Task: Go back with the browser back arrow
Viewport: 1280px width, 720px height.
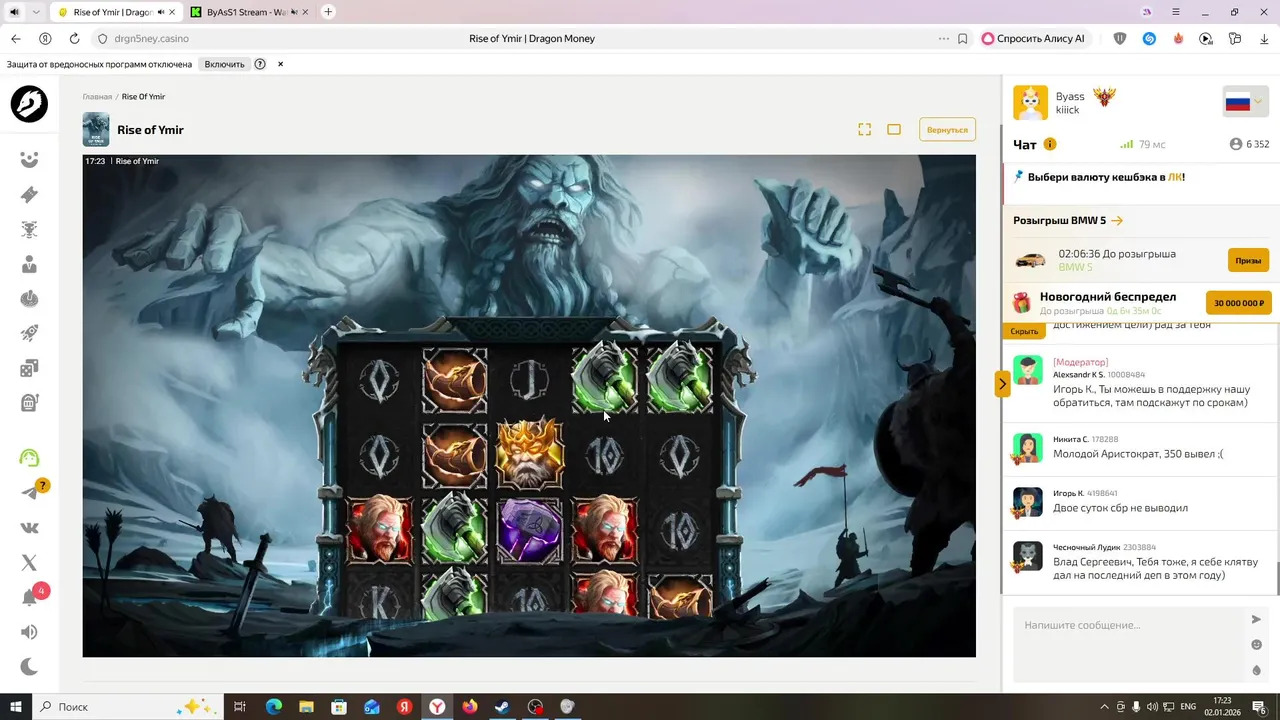Action: 15,39
